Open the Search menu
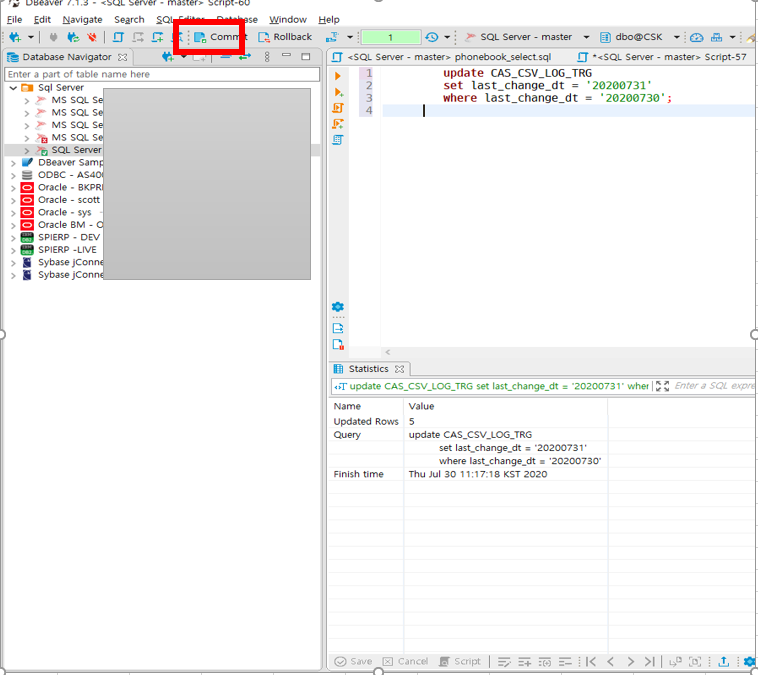758x675 pixels. point(129,19)
